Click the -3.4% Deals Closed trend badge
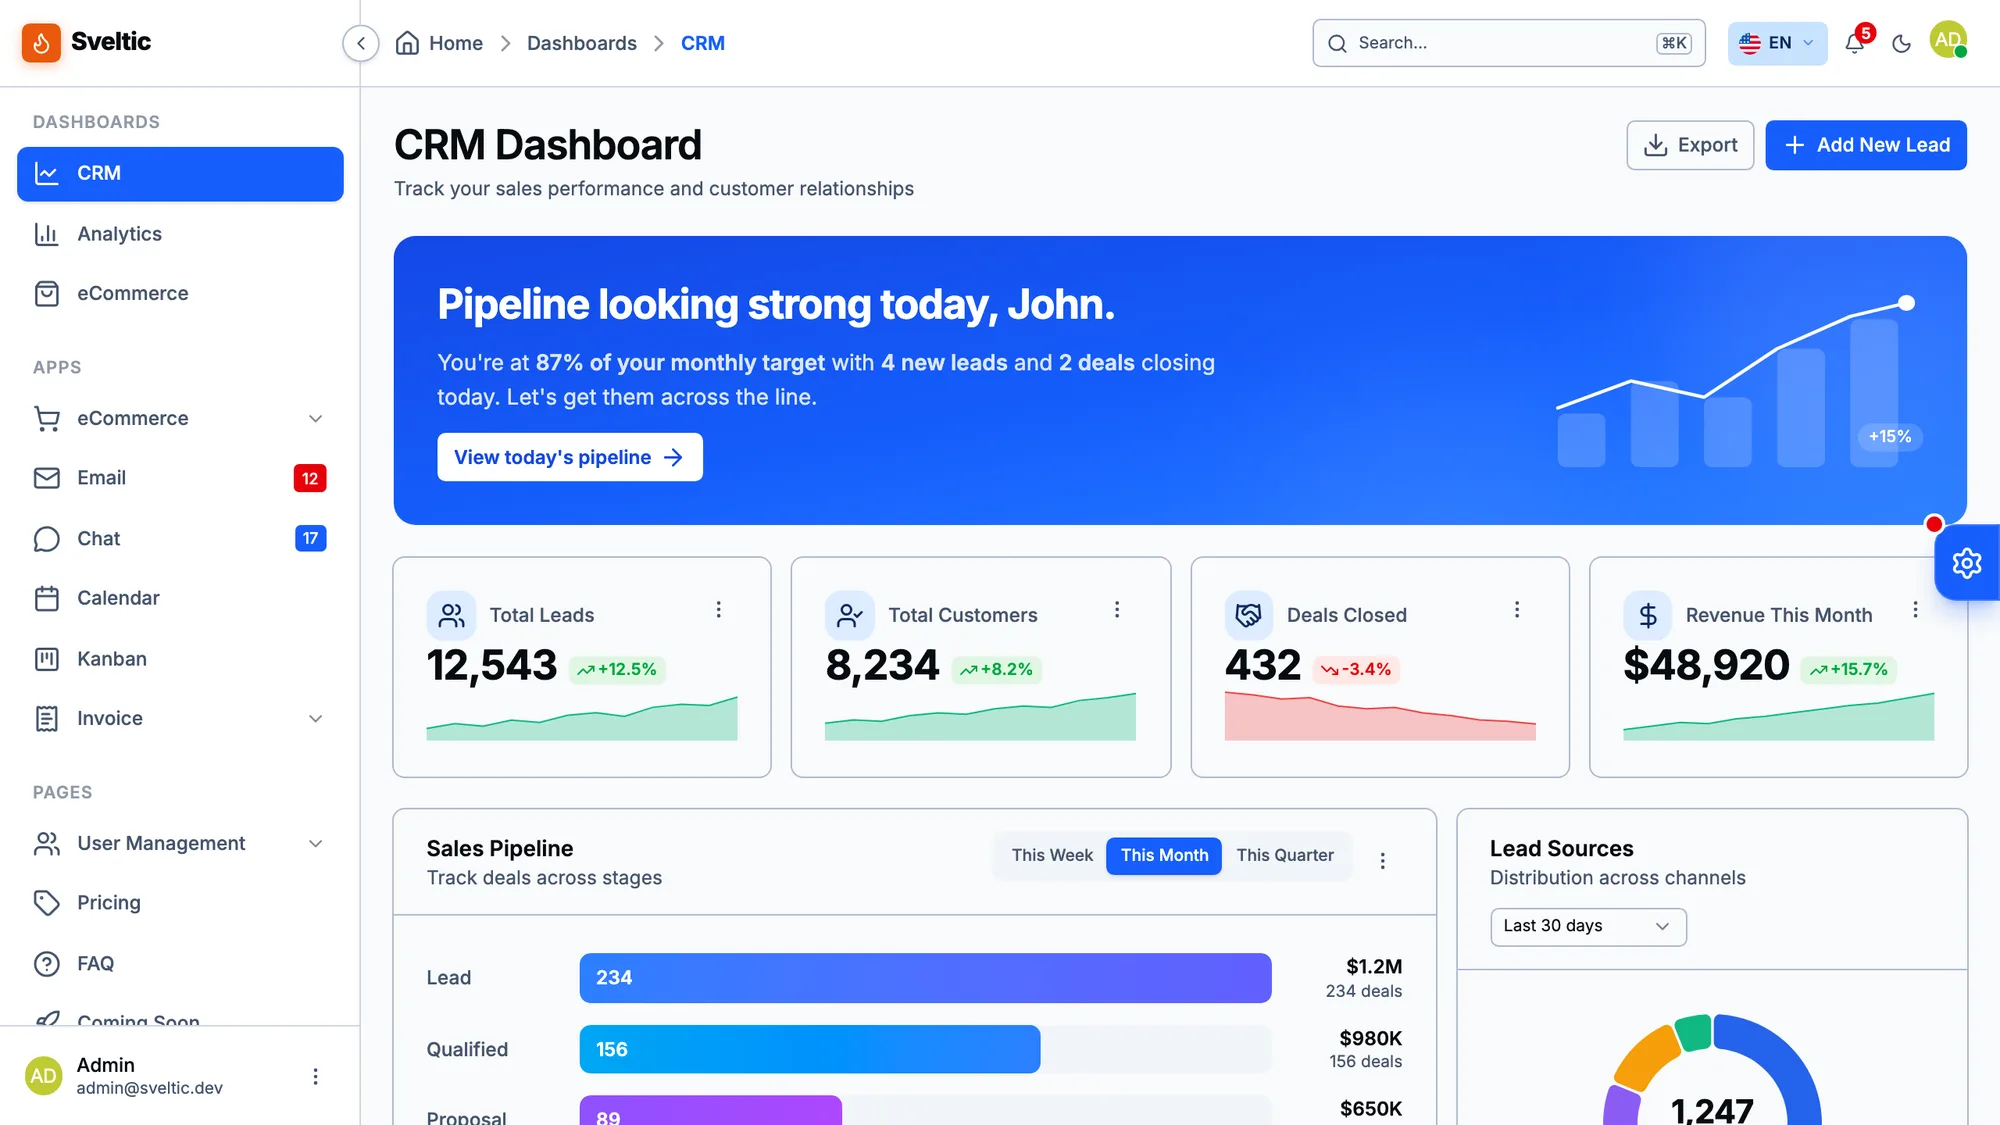2000x1125 pixels. click(x=1356, y=670)
